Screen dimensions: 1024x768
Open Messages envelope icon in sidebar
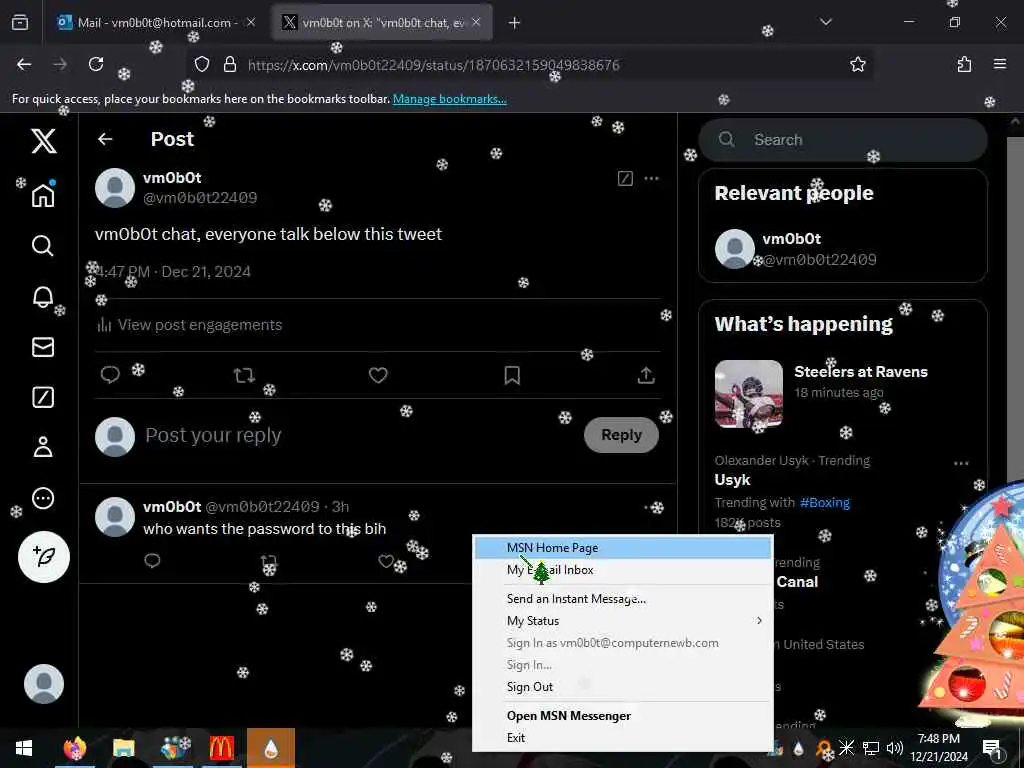(x=43, y=347)
